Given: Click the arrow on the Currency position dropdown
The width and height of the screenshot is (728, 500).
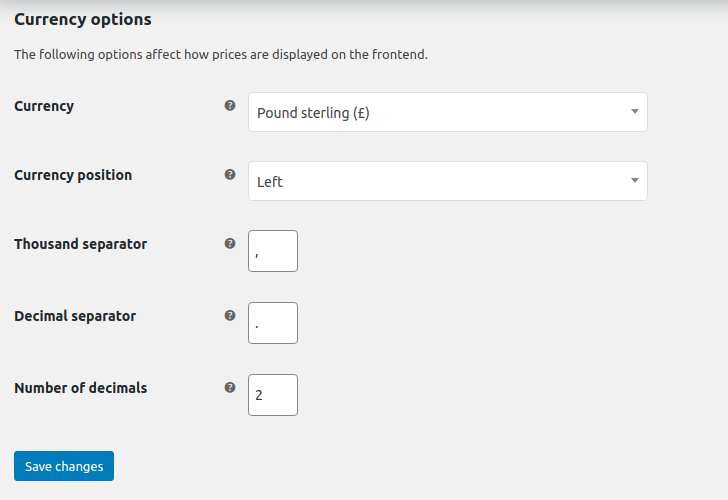Looking at the screenshot, I should coord(634,181).
